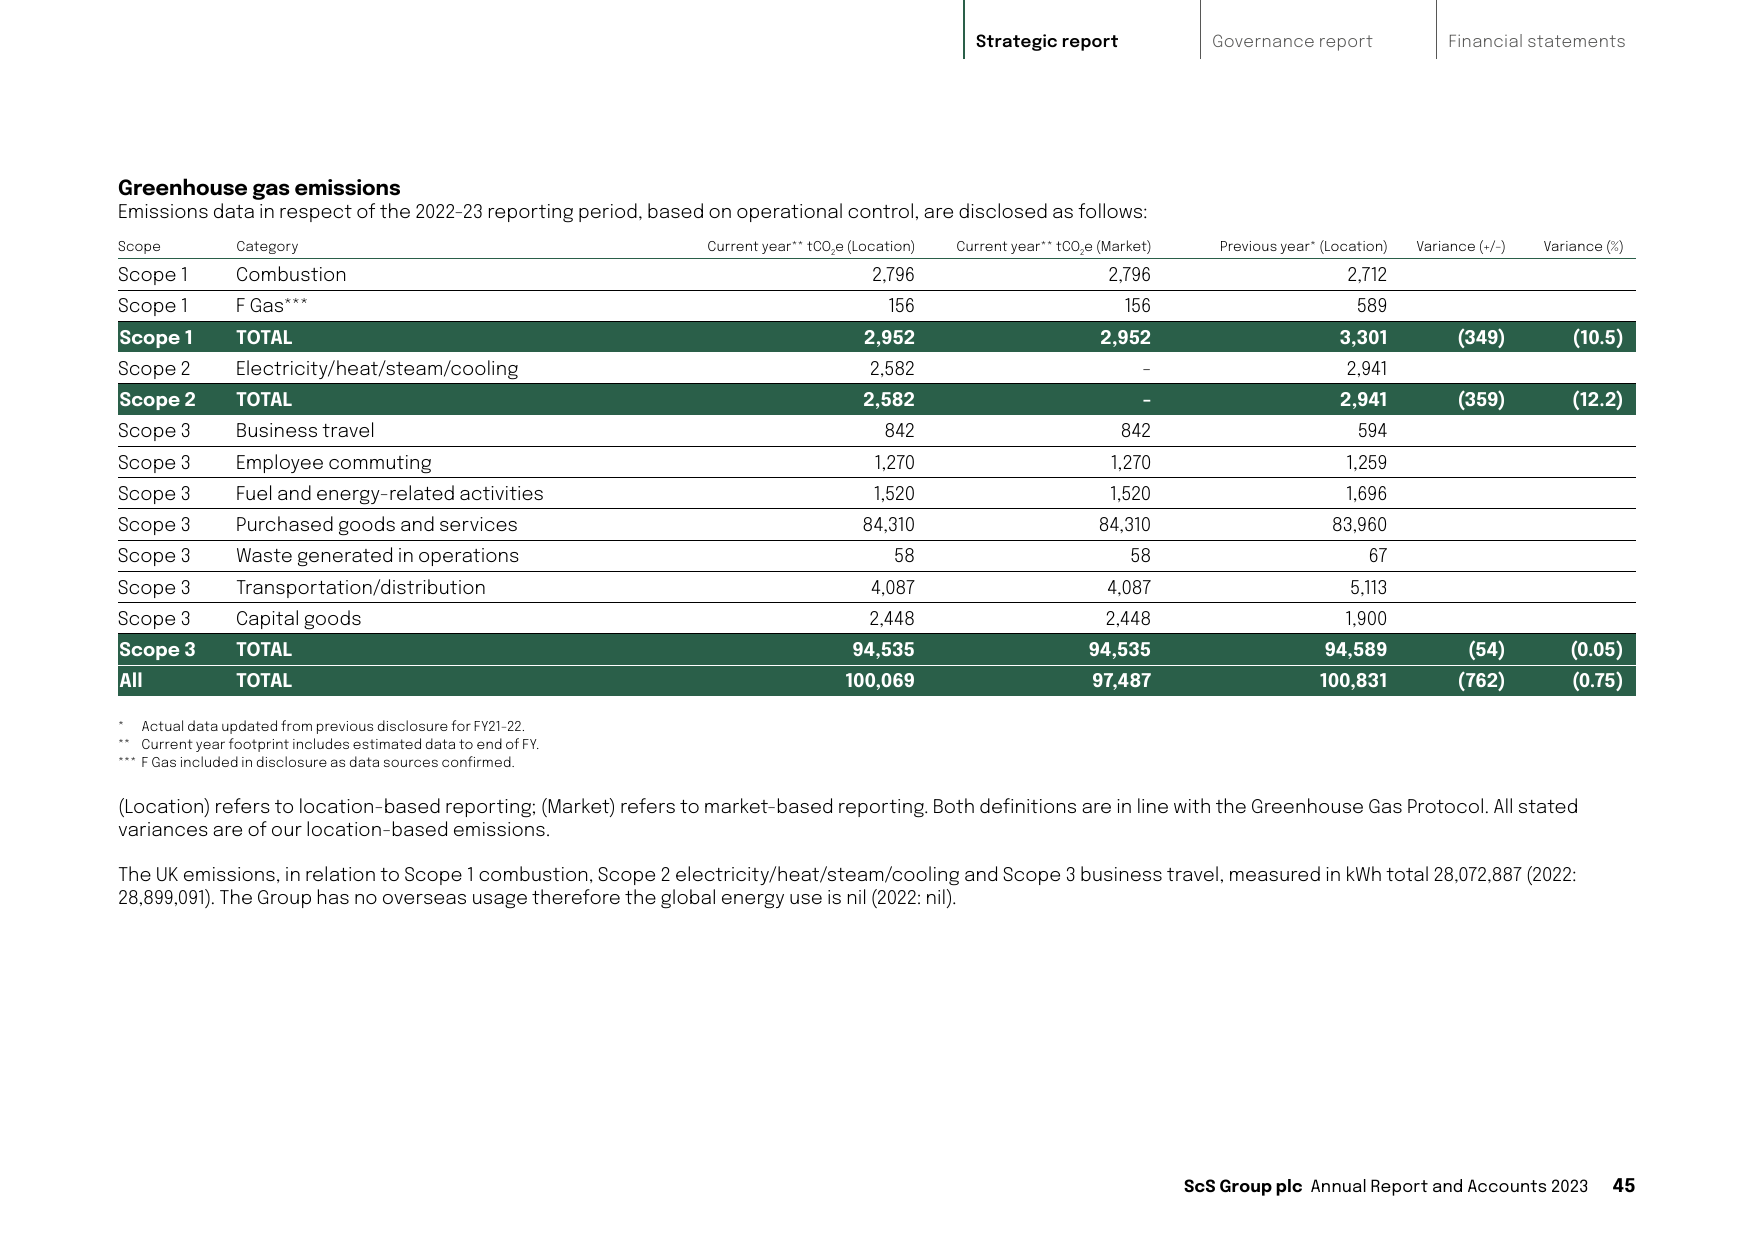The image size is (1754, 1241).
Task: Select the Scope 1 variance (349)
Action: tap(1481, 338)
